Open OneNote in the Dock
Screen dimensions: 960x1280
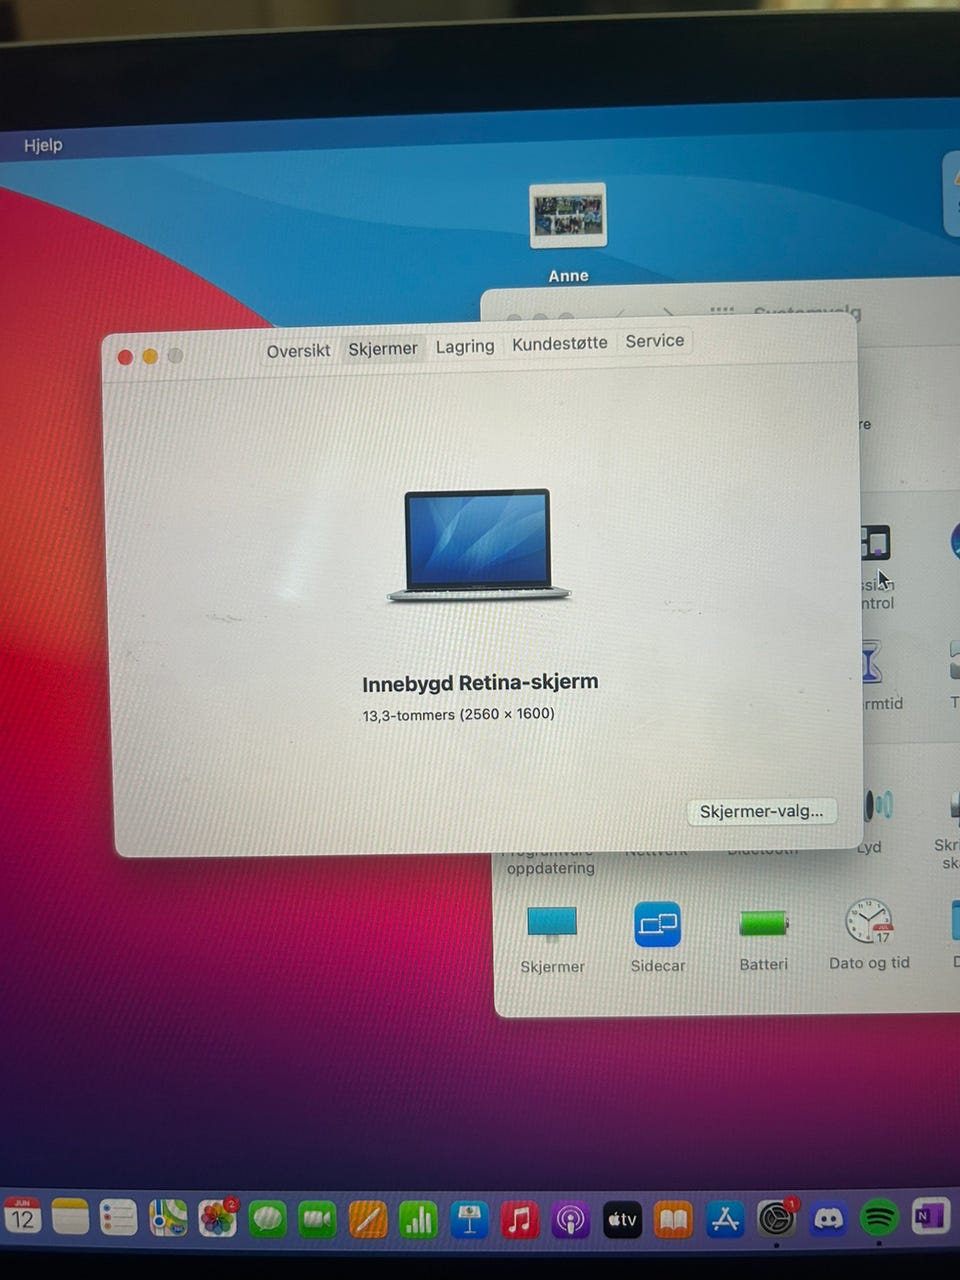pyautogui.click(x=930, y=1216)
